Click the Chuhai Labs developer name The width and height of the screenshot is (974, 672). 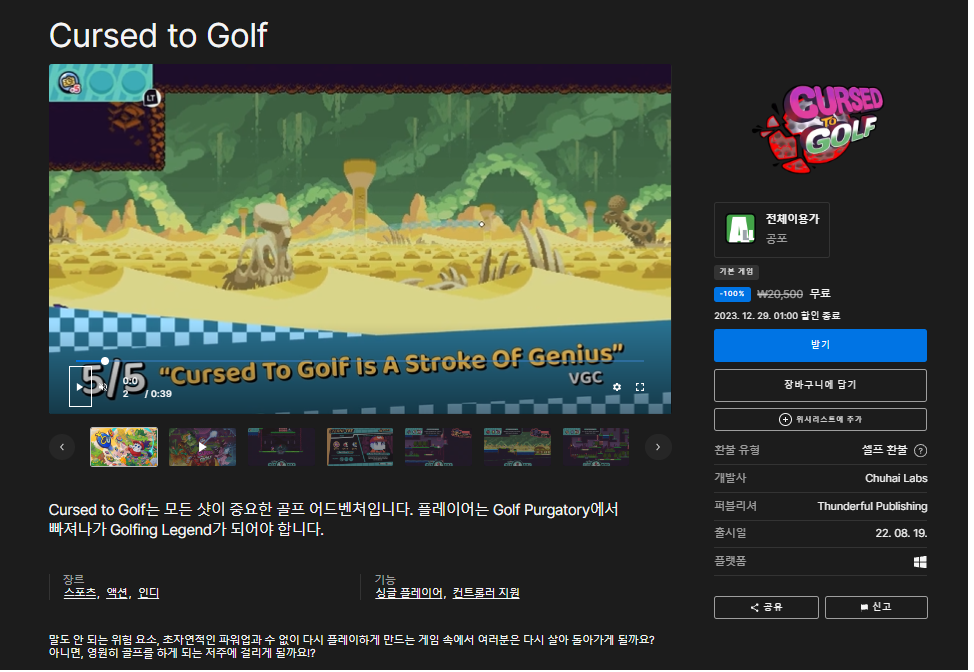[896, 478]
